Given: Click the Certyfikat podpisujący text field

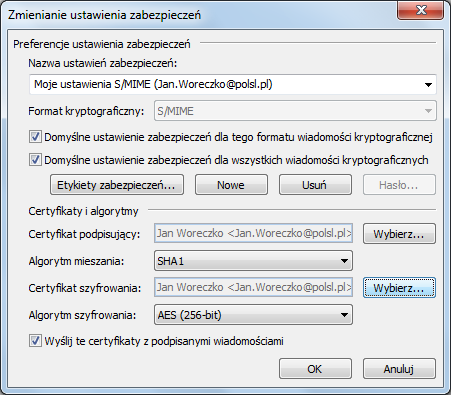Looking at the screenshot, I should click(253, 233).
